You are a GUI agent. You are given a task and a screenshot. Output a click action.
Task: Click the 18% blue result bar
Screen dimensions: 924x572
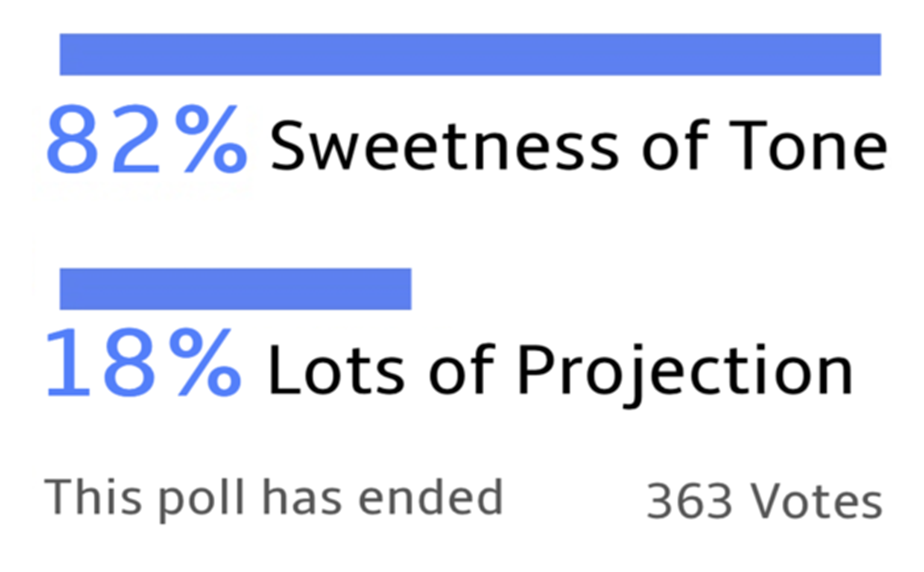click(235, 289)
